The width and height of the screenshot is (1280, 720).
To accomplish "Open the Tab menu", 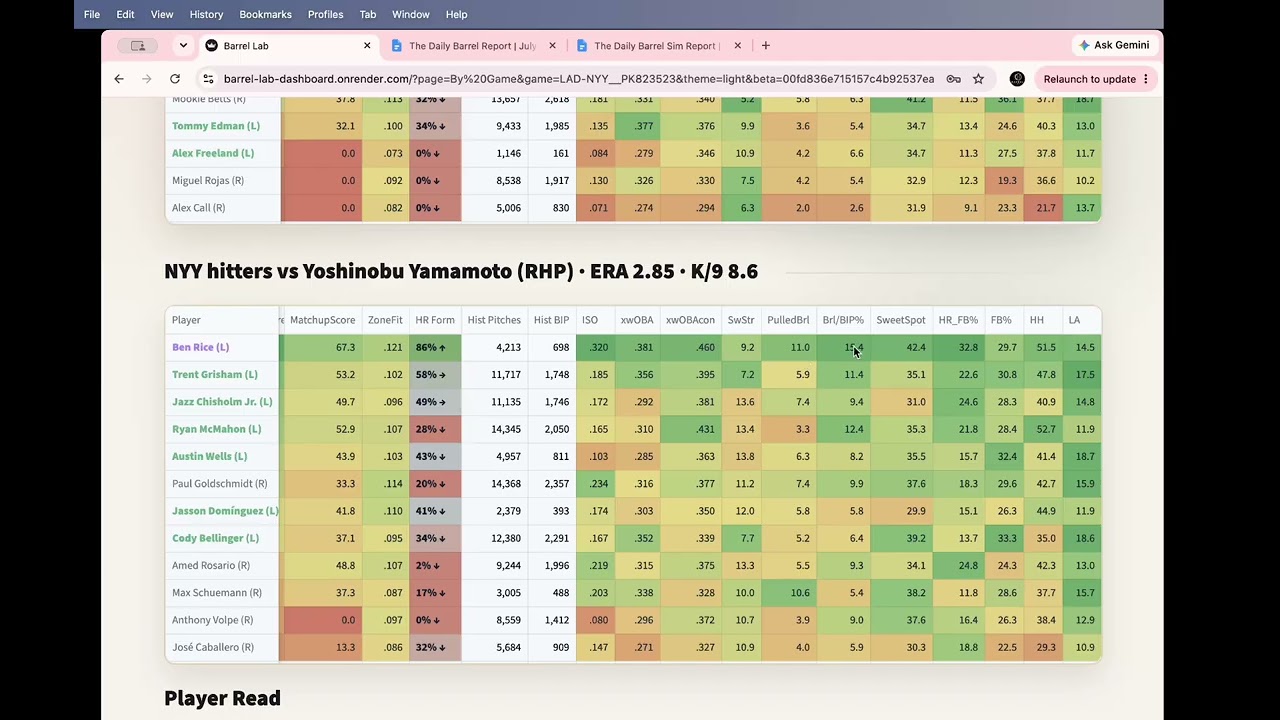I will point(368,14).
